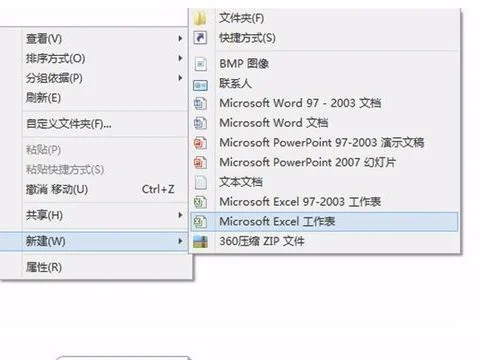Click the PowerPoint 2007 幻灯片 icon
This screenshot has width=480, height=360.
click(x=200, y=163)
